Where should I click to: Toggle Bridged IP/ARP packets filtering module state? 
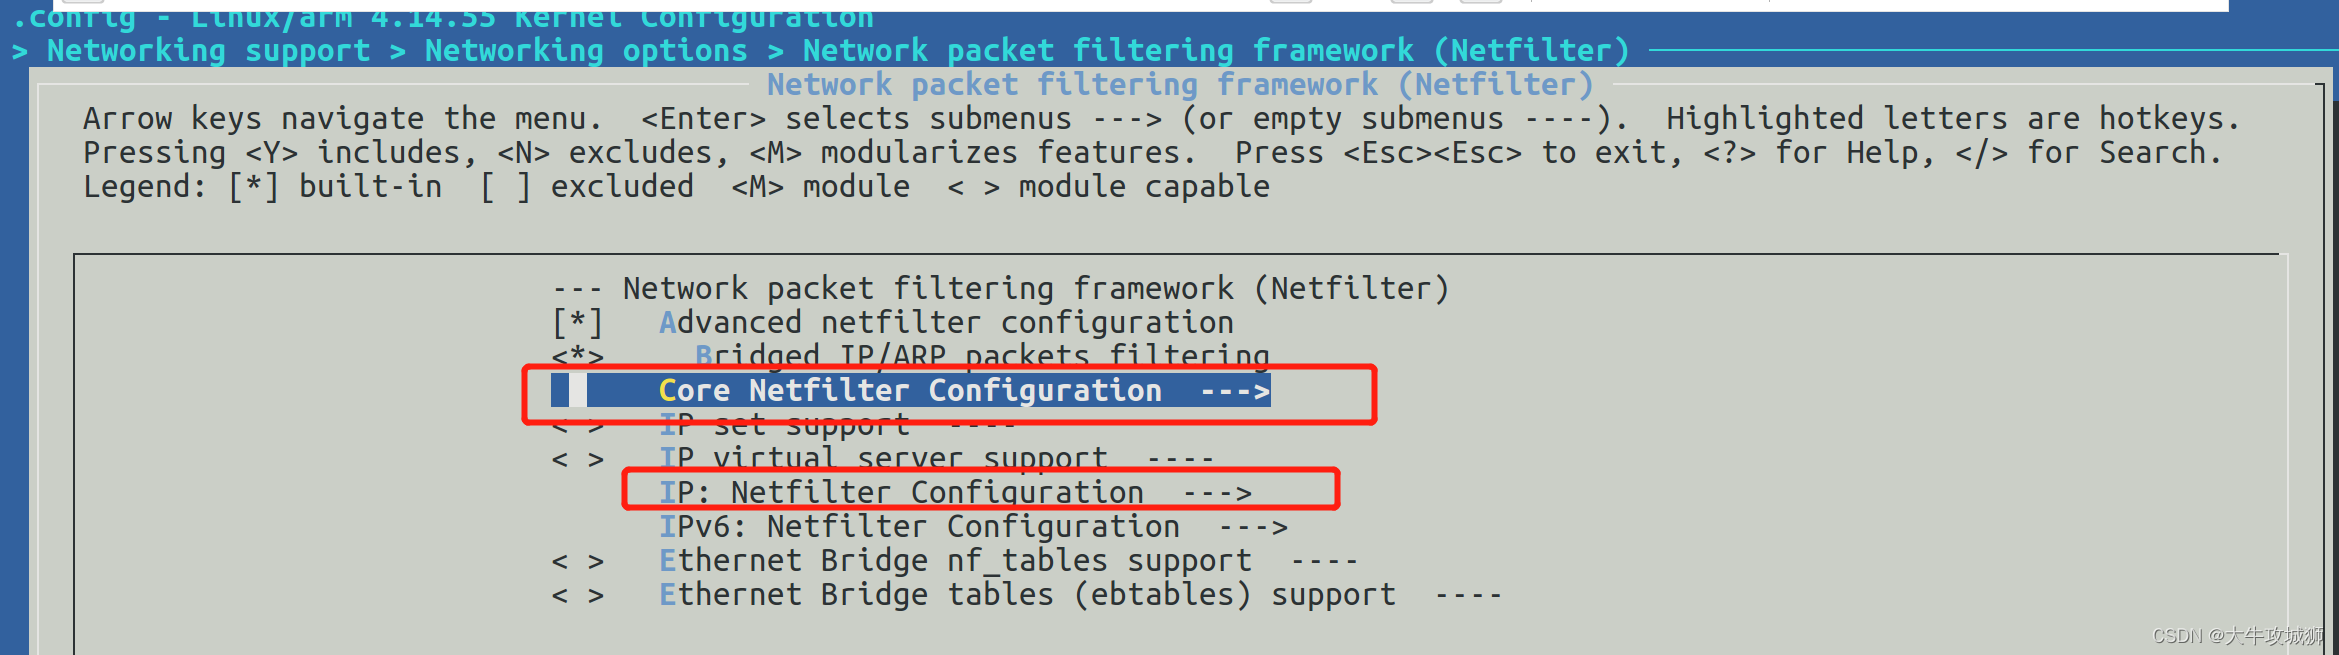point(578,355)
